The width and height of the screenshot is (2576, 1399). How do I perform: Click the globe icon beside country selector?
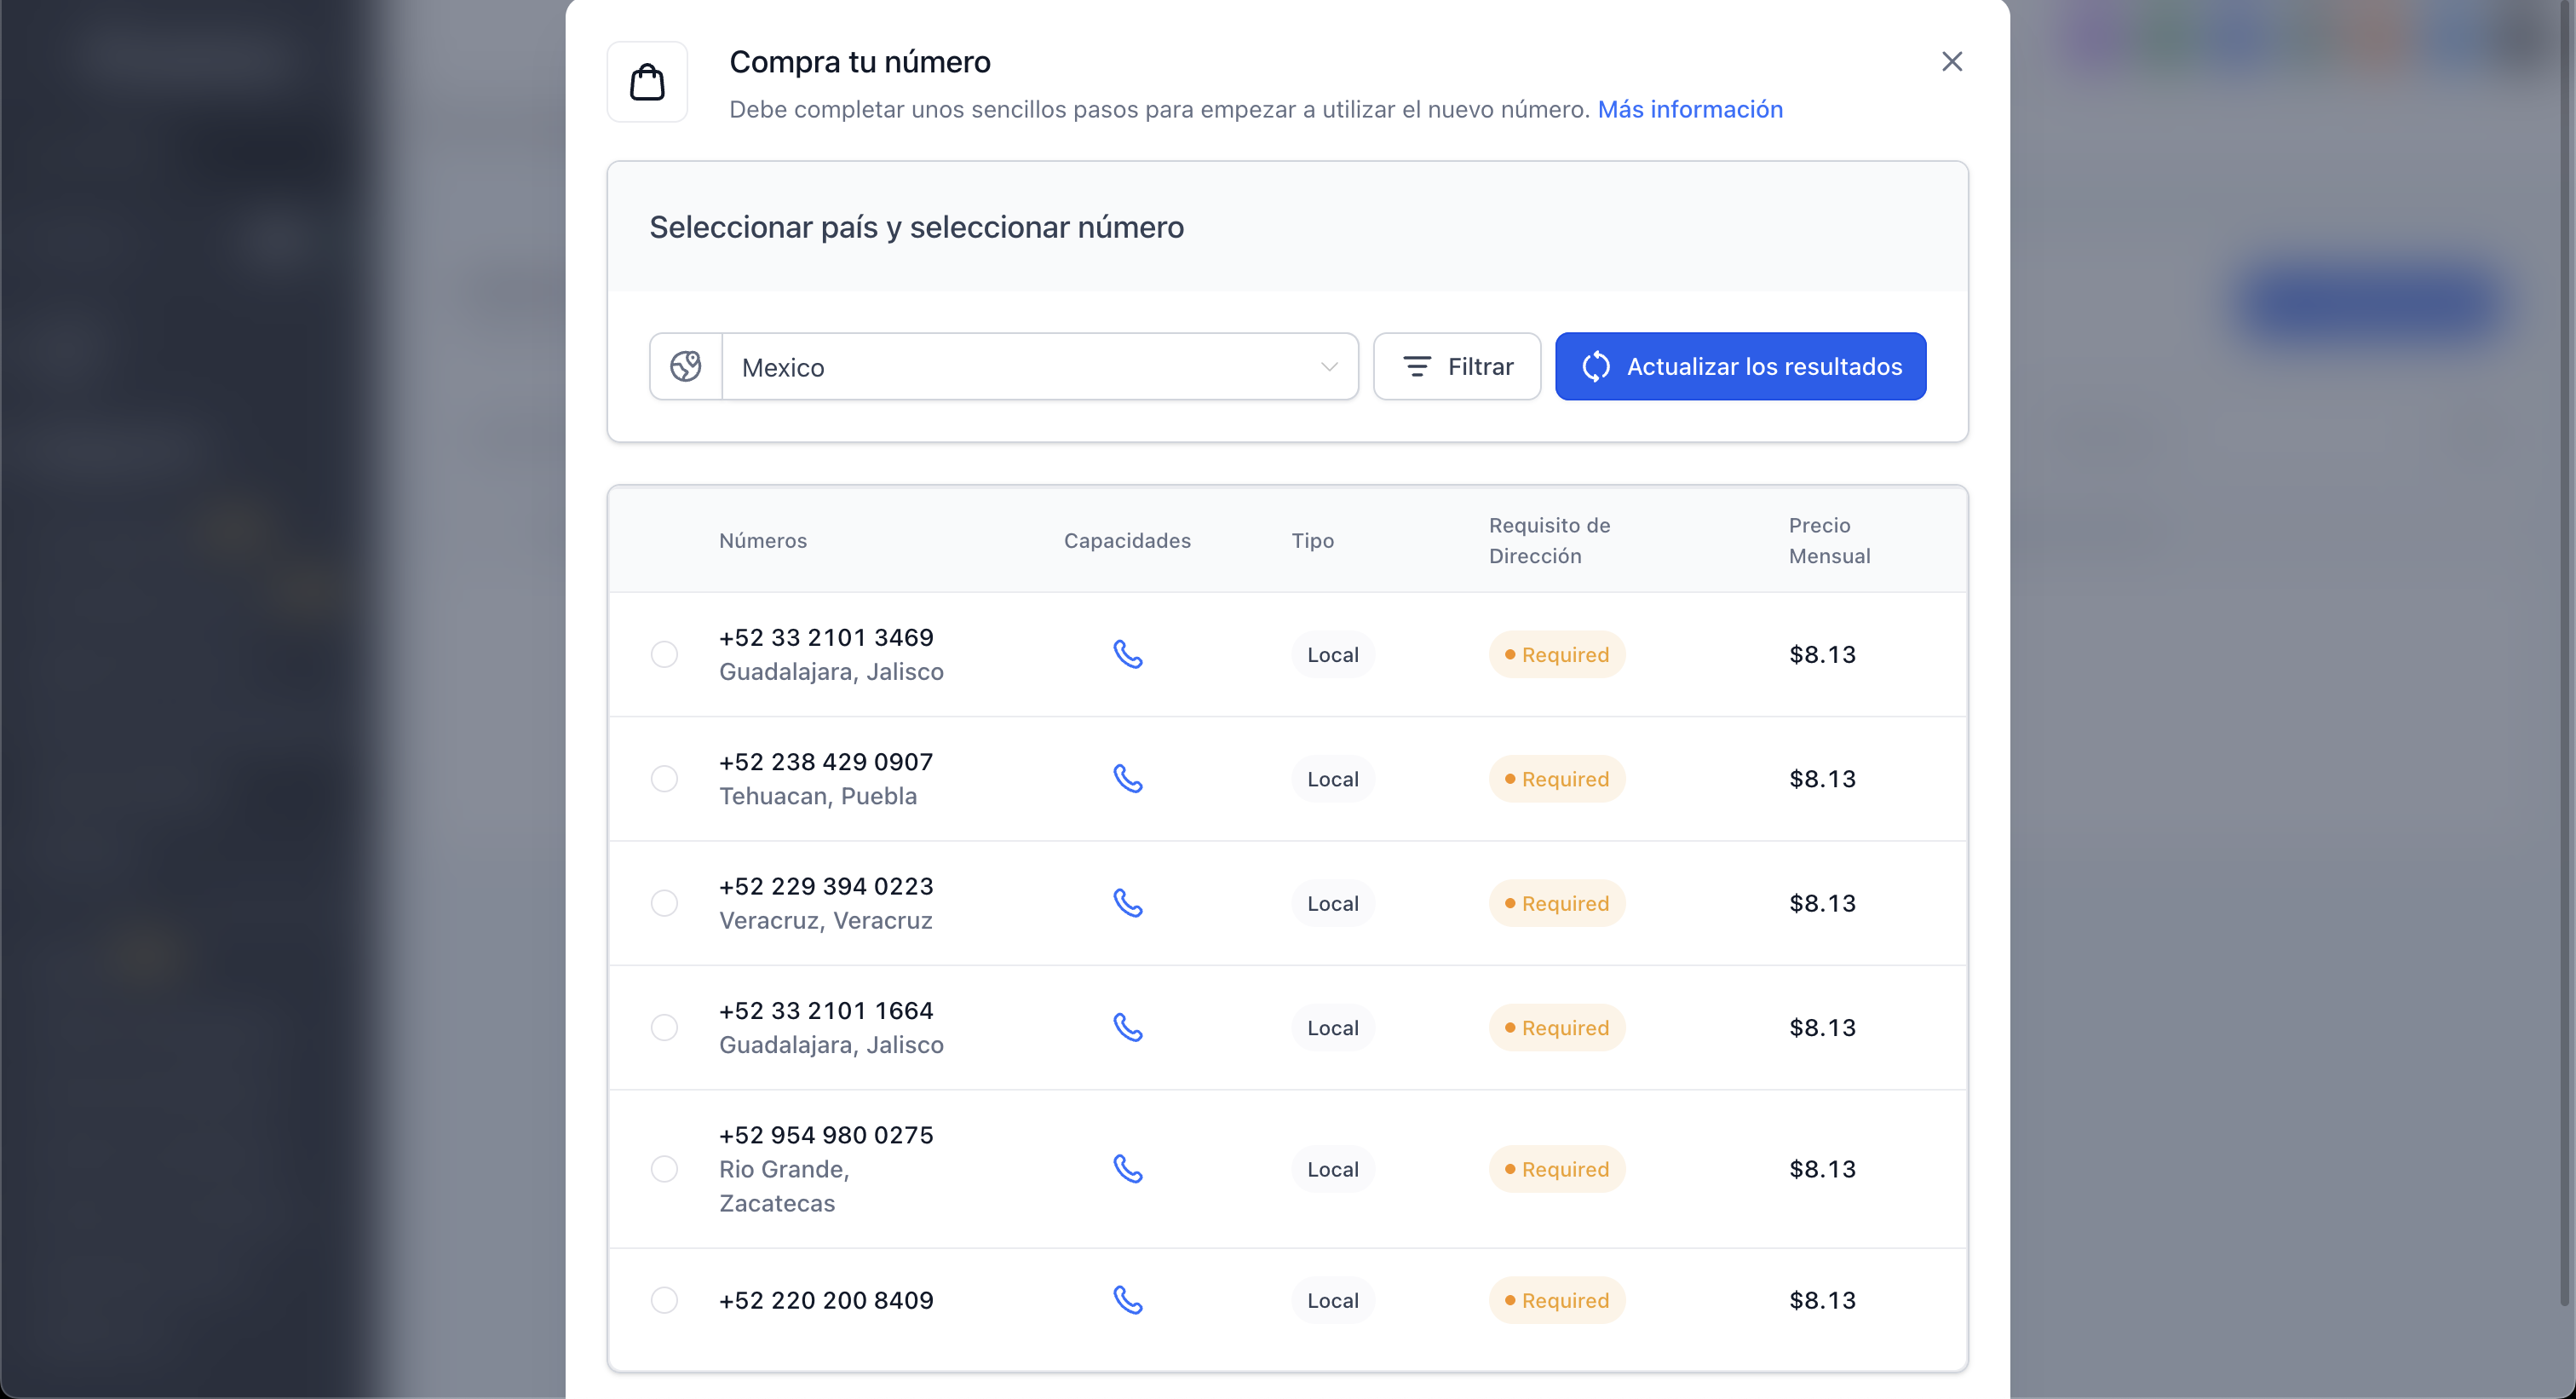686,367
